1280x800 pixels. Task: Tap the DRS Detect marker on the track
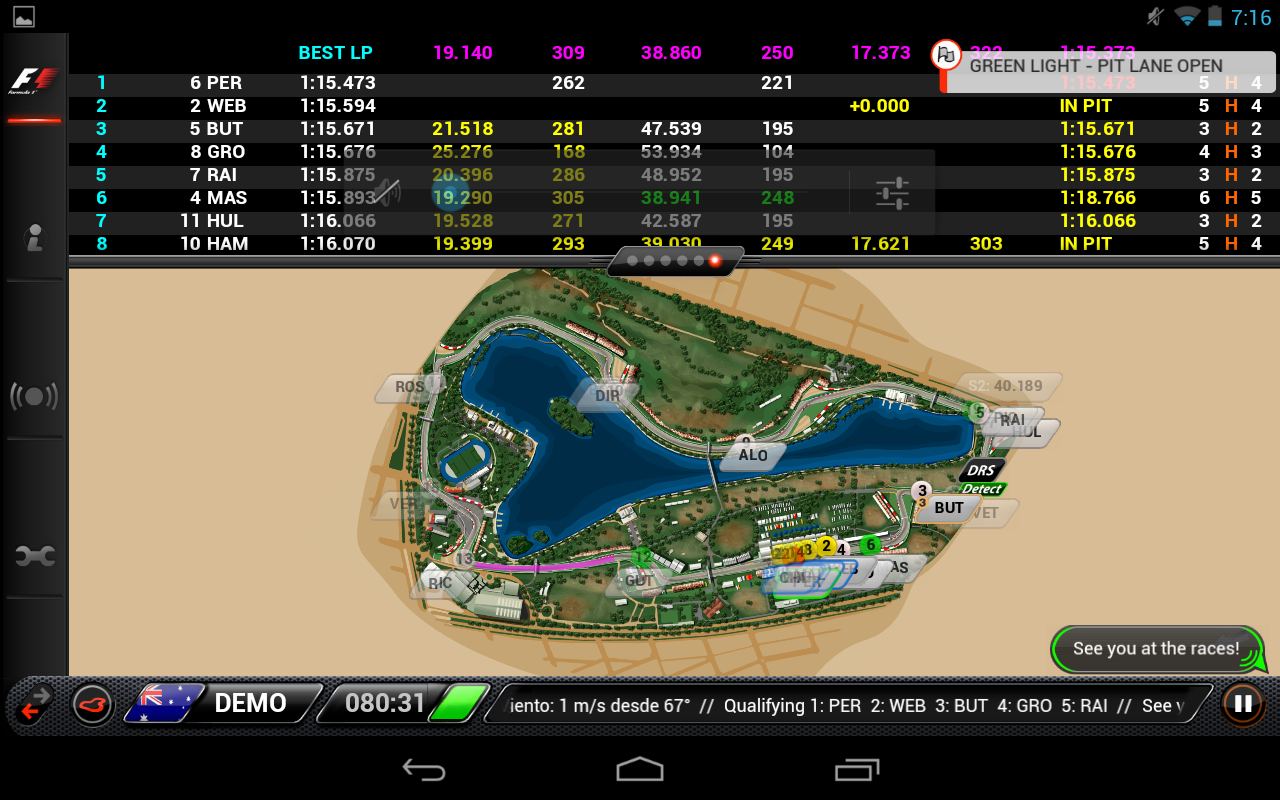pyautogui.click(x=982, y=477)
